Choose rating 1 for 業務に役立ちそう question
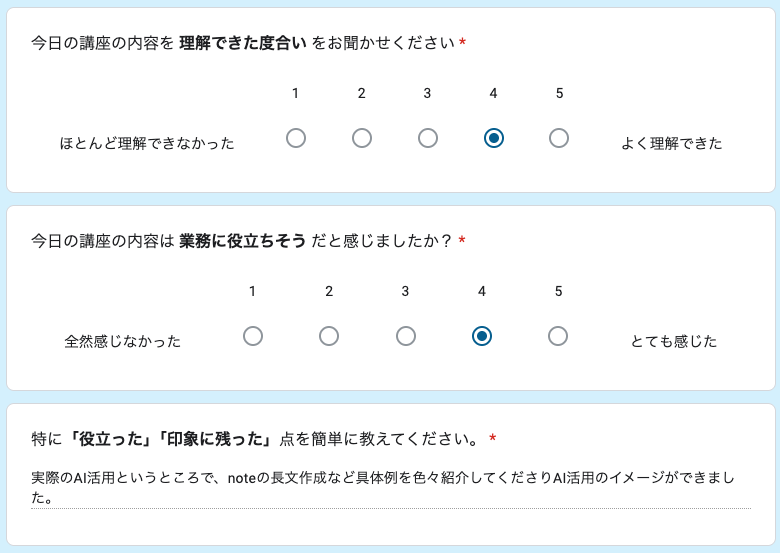The width and height of the screenshot is (780, 553). pos(253,336)
